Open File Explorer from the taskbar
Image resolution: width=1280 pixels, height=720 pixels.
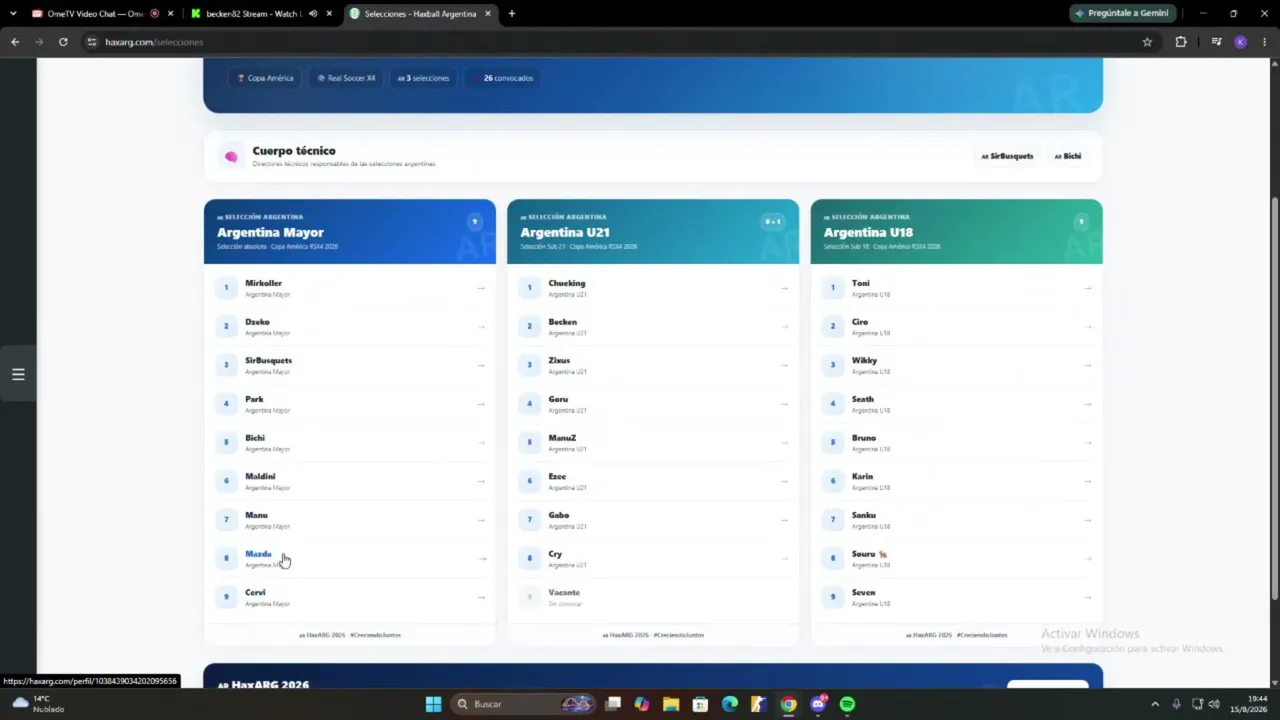671,704
